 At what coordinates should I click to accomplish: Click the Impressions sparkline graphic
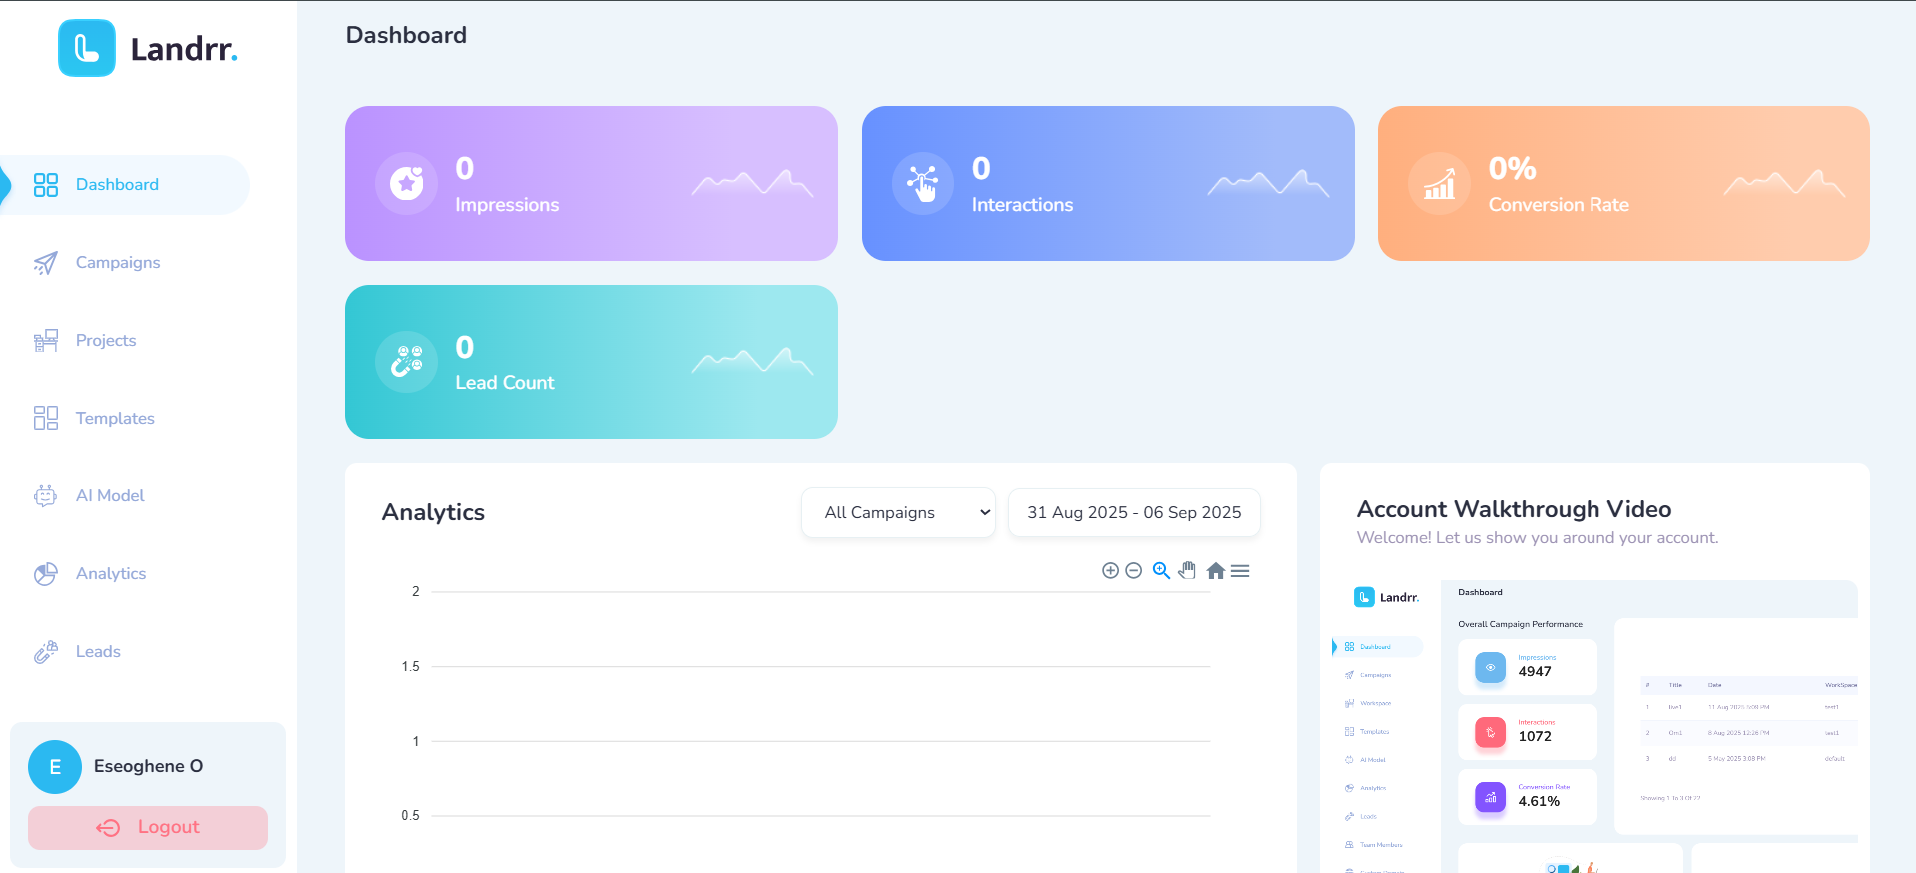point(752,183)
